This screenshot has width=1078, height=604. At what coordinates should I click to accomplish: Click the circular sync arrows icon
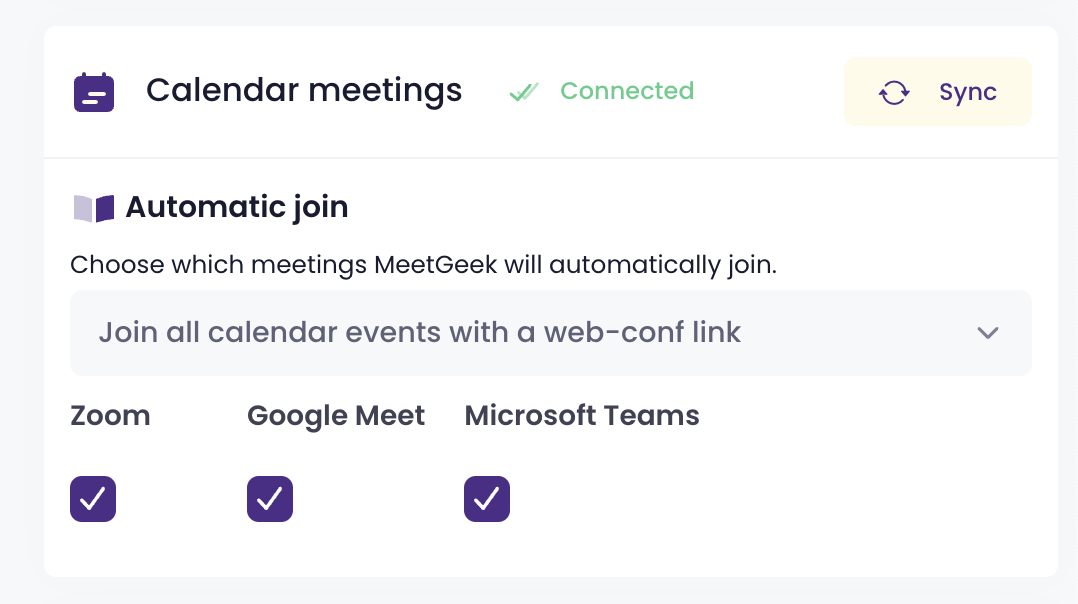point(893,93)
